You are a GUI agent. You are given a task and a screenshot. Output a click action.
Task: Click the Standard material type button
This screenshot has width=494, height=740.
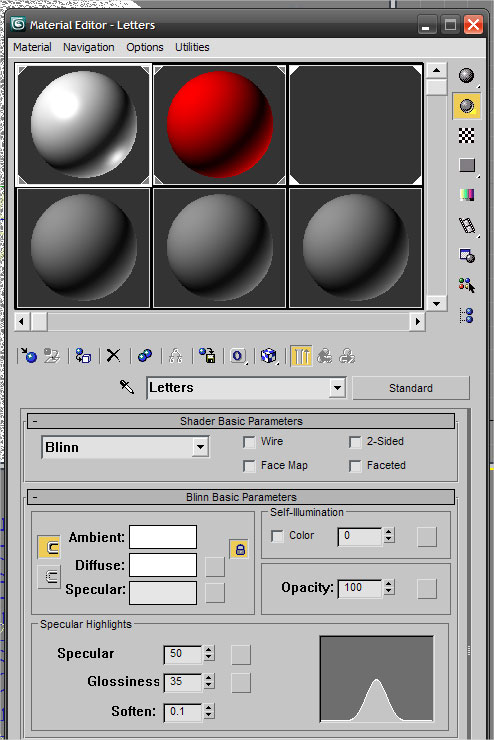tap(411, 388)
